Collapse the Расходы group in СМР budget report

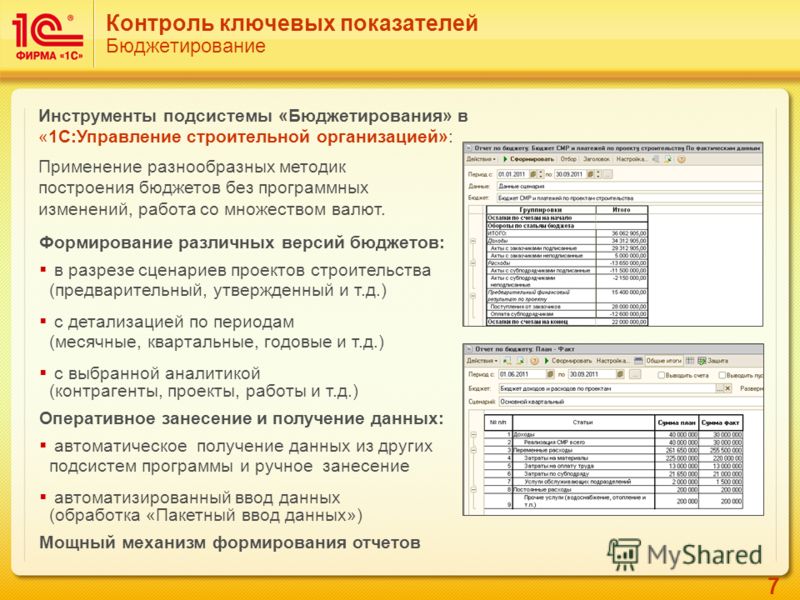(x=473, y=263)
